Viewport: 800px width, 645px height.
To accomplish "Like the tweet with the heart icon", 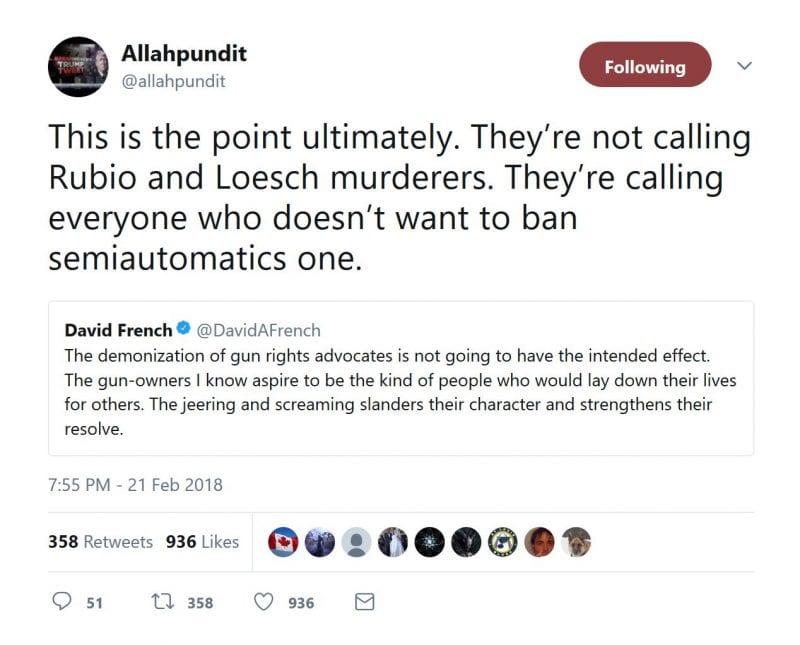I will coord(264,602).
